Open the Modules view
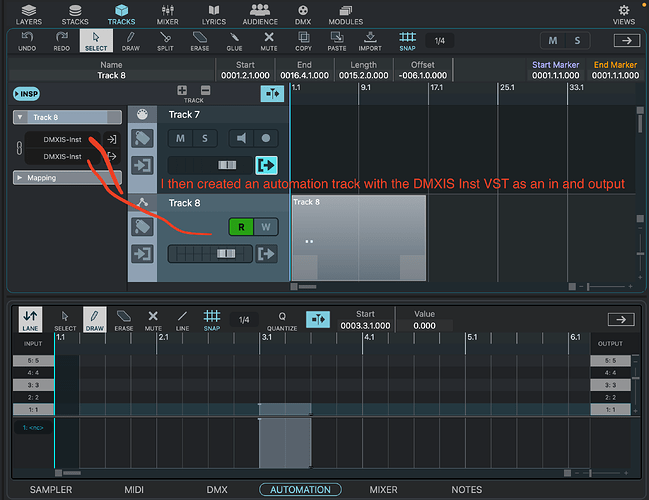The width and height of the screenshot is (649, 500). pos(346,14)
